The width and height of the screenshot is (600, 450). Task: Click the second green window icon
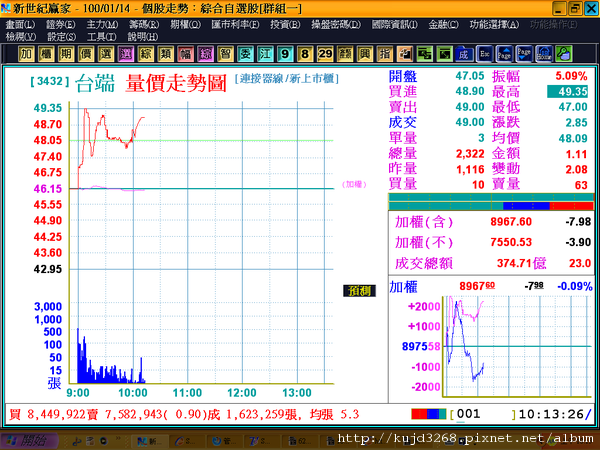point(444,54)
